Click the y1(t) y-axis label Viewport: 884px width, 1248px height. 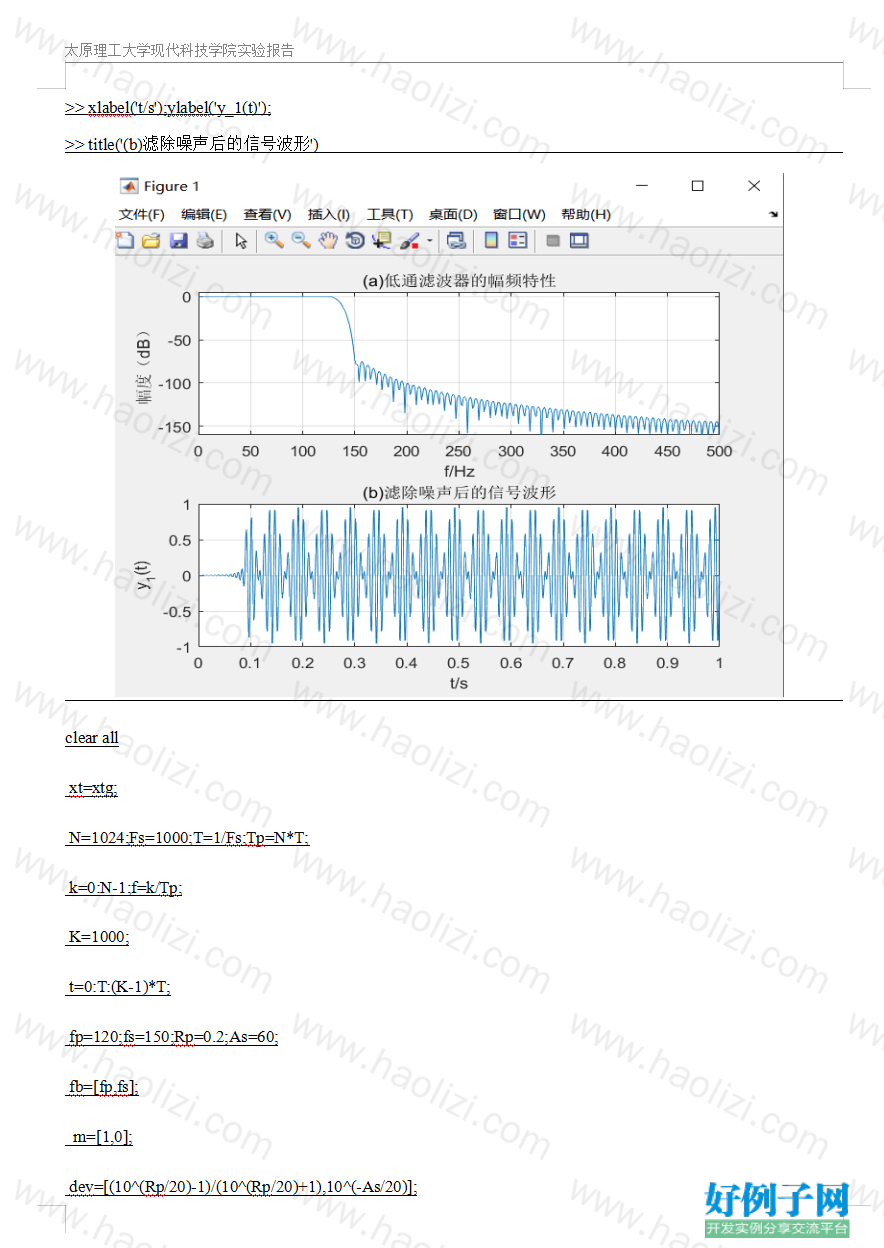145,575
